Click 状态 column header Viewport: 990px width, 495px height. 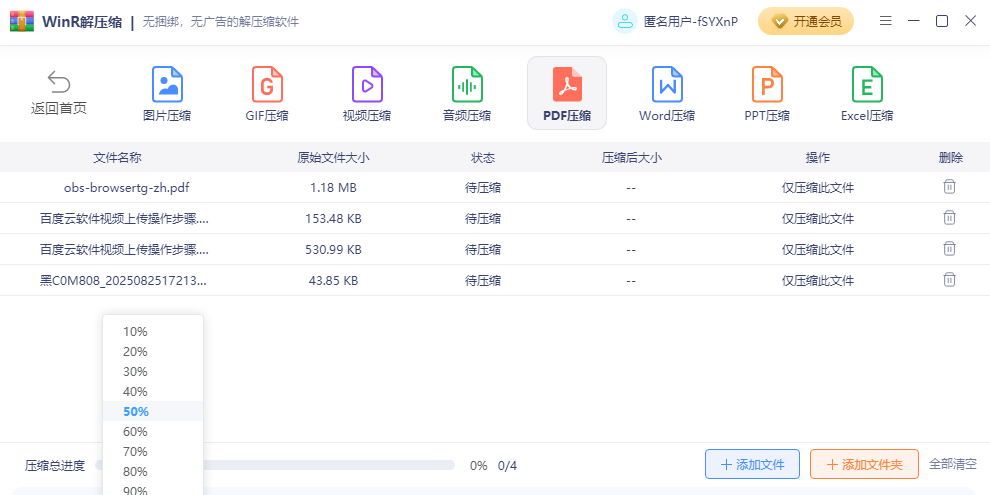483,158
